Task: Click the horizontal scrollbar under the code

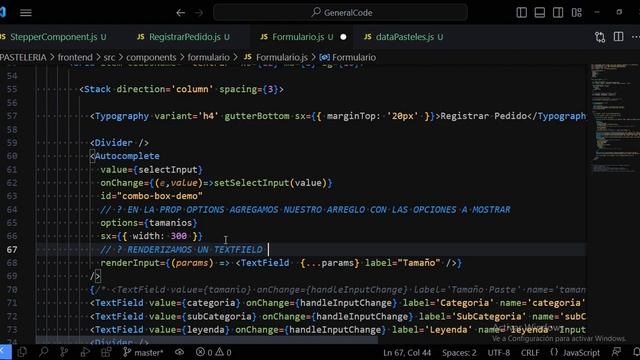Action: tap(207, 339)
